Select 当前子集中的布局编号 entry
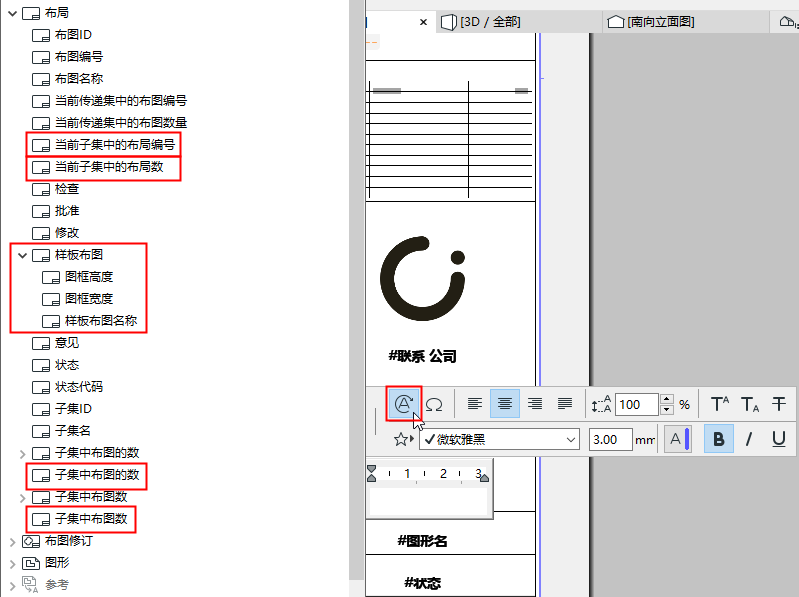Viewport: 799px width, 597px height. point(115,145)
